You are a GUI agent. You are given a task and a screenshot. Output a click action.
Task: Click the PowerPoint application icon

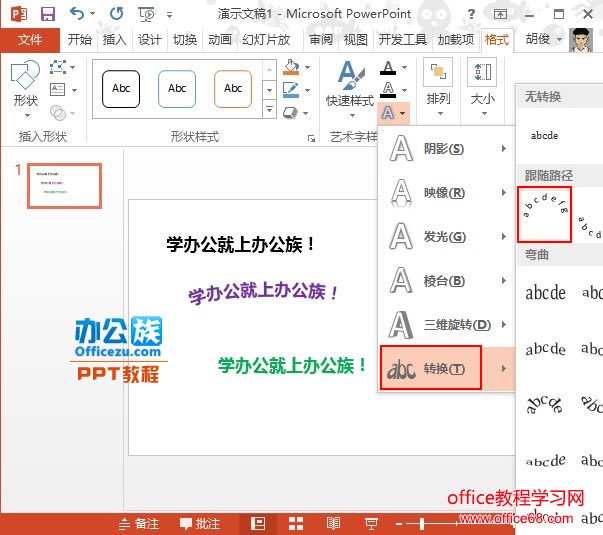pos(19,15)
